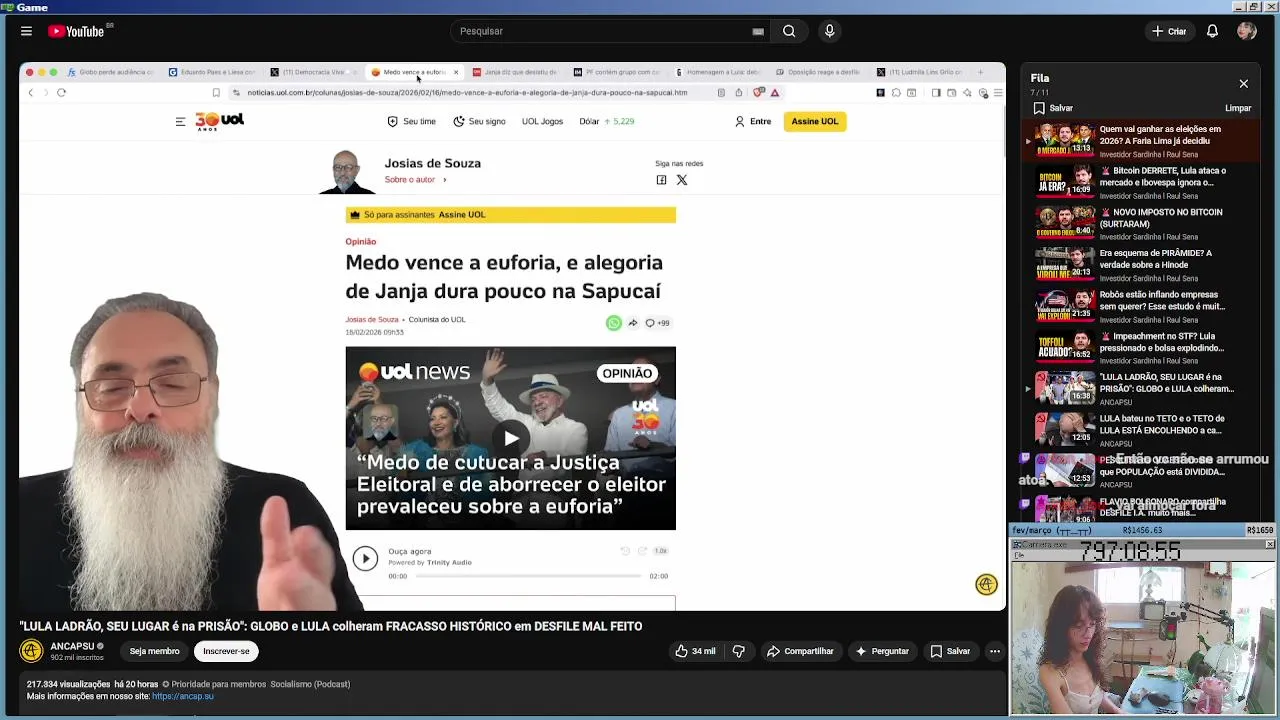Click the Dólar 5,229 quote
Image resolution: width=1280 pixels, height=720 pixels.
[x=607, y=121]
